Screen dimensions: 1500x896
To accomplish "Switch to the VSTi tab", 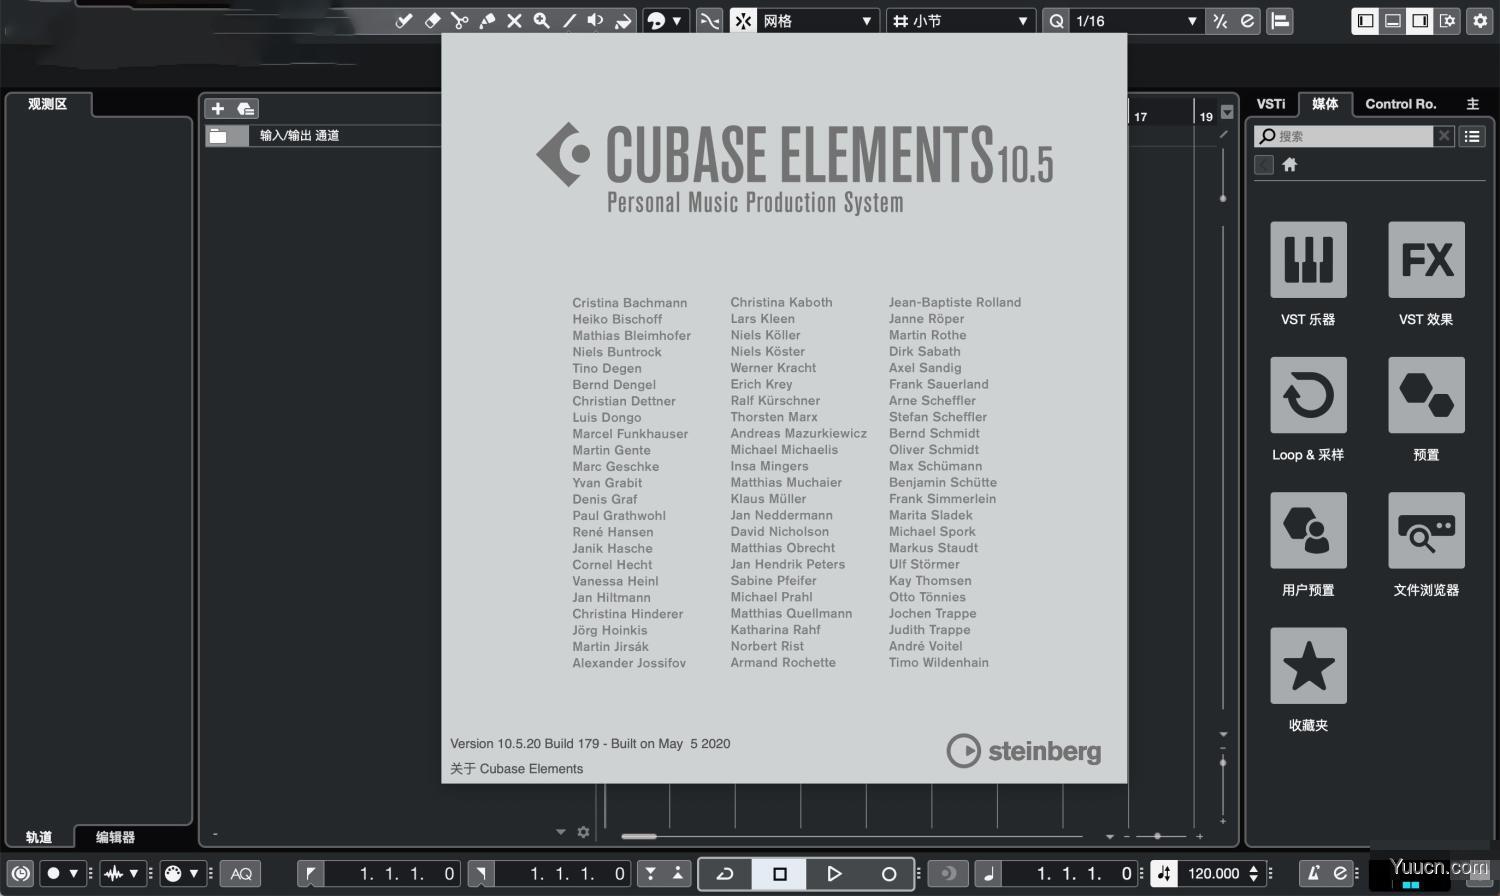I will [1271, 104].
